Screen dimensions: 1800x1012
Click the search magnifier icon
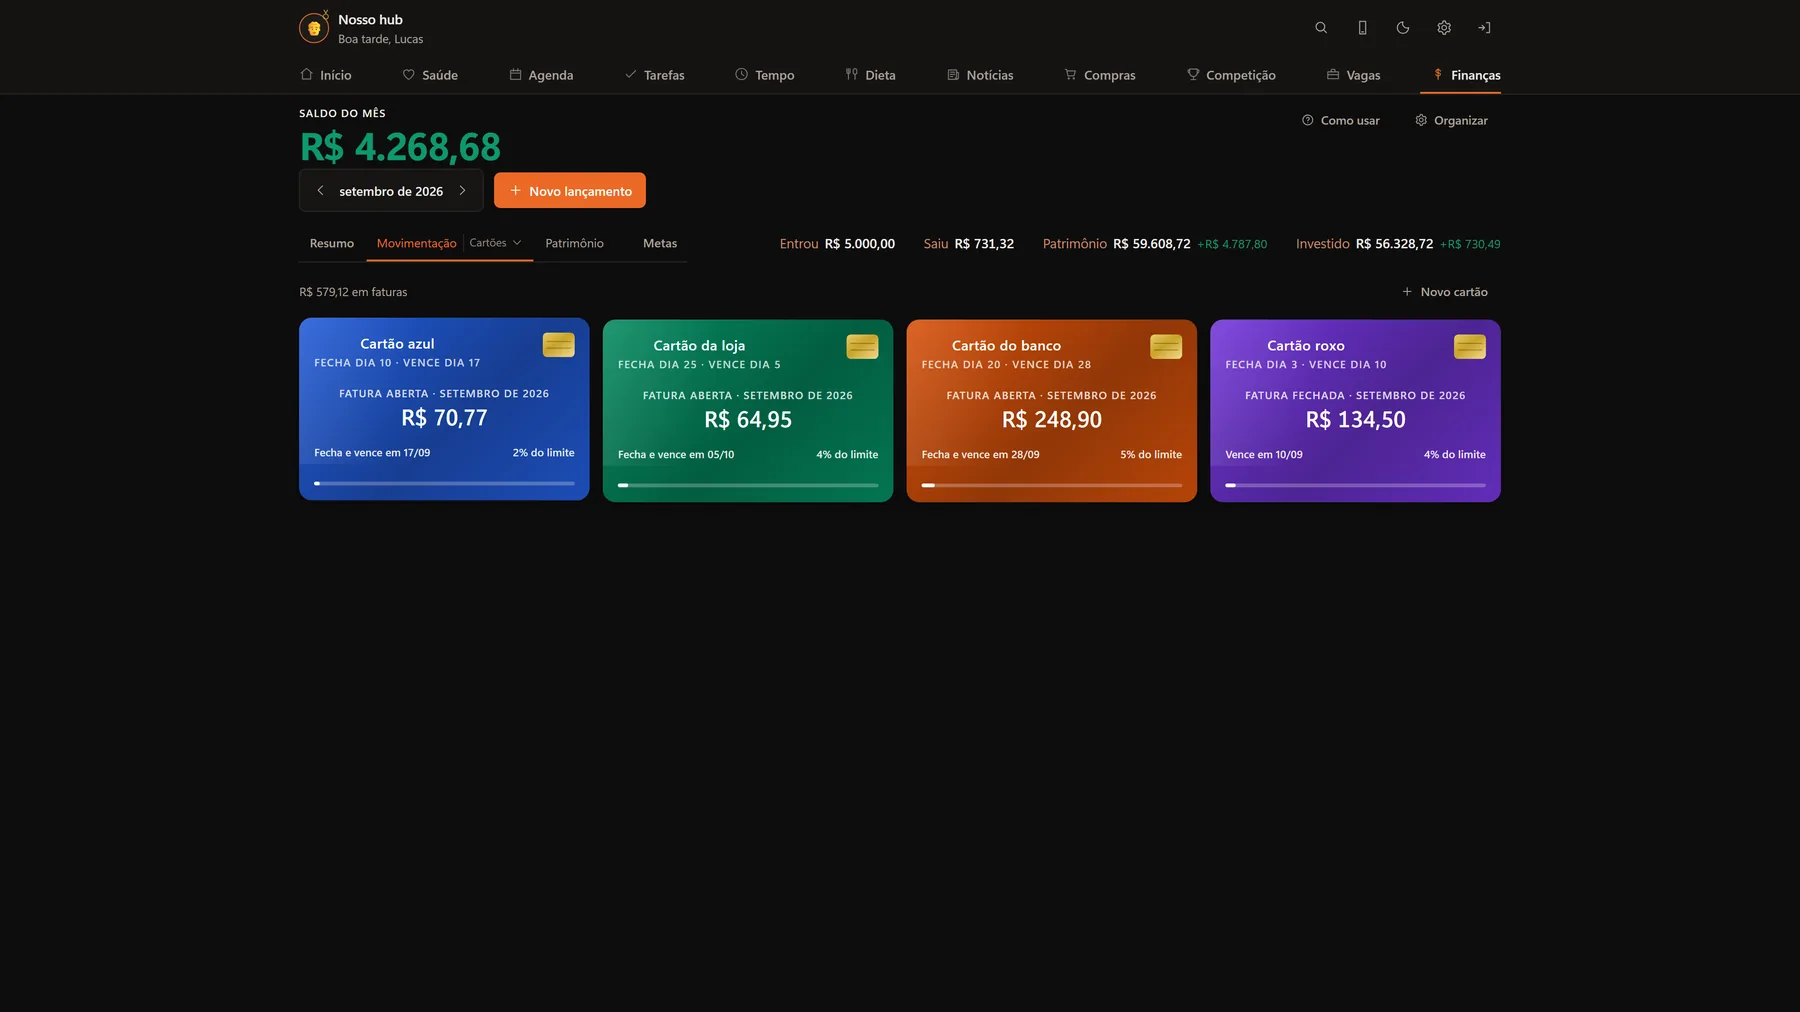tap(1321, 28)
